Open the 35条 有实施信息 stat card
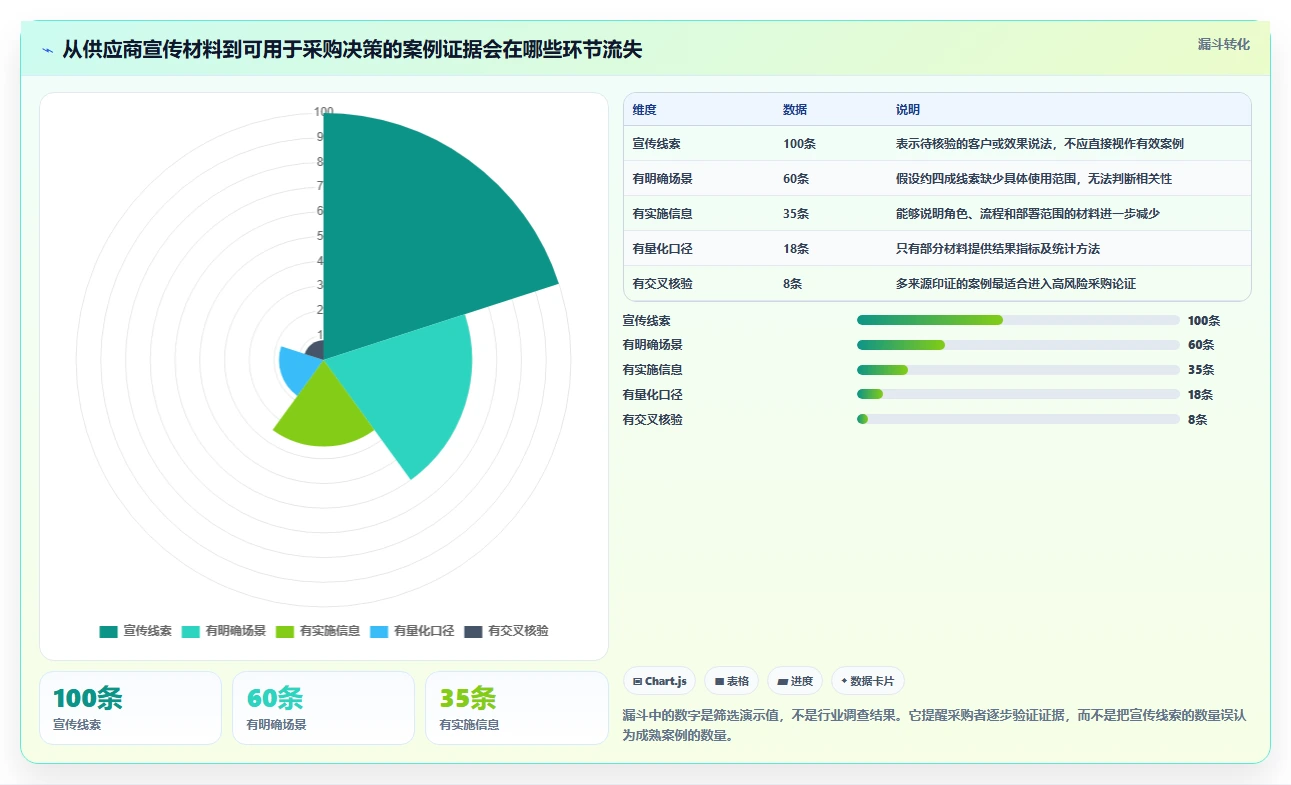The width and height of the screenshot is (1291, 785). coord(517,708)
